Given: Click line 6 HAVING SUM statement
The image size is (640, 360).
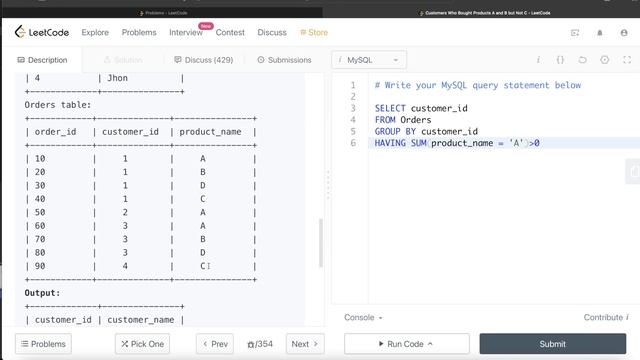Looking at the screenshot, I should coord(457,143).
